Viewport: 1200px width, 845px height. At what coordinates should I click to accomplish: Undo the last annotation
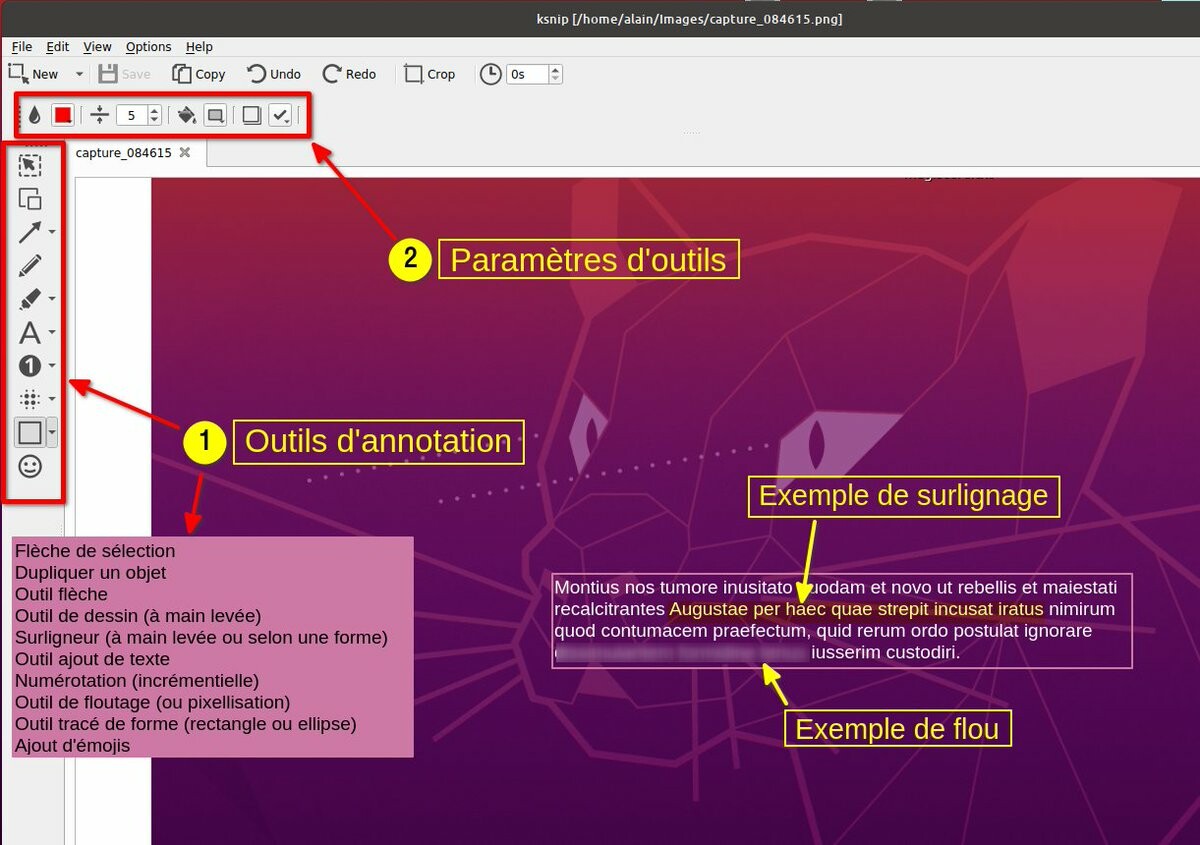click(x=274, y=74)
